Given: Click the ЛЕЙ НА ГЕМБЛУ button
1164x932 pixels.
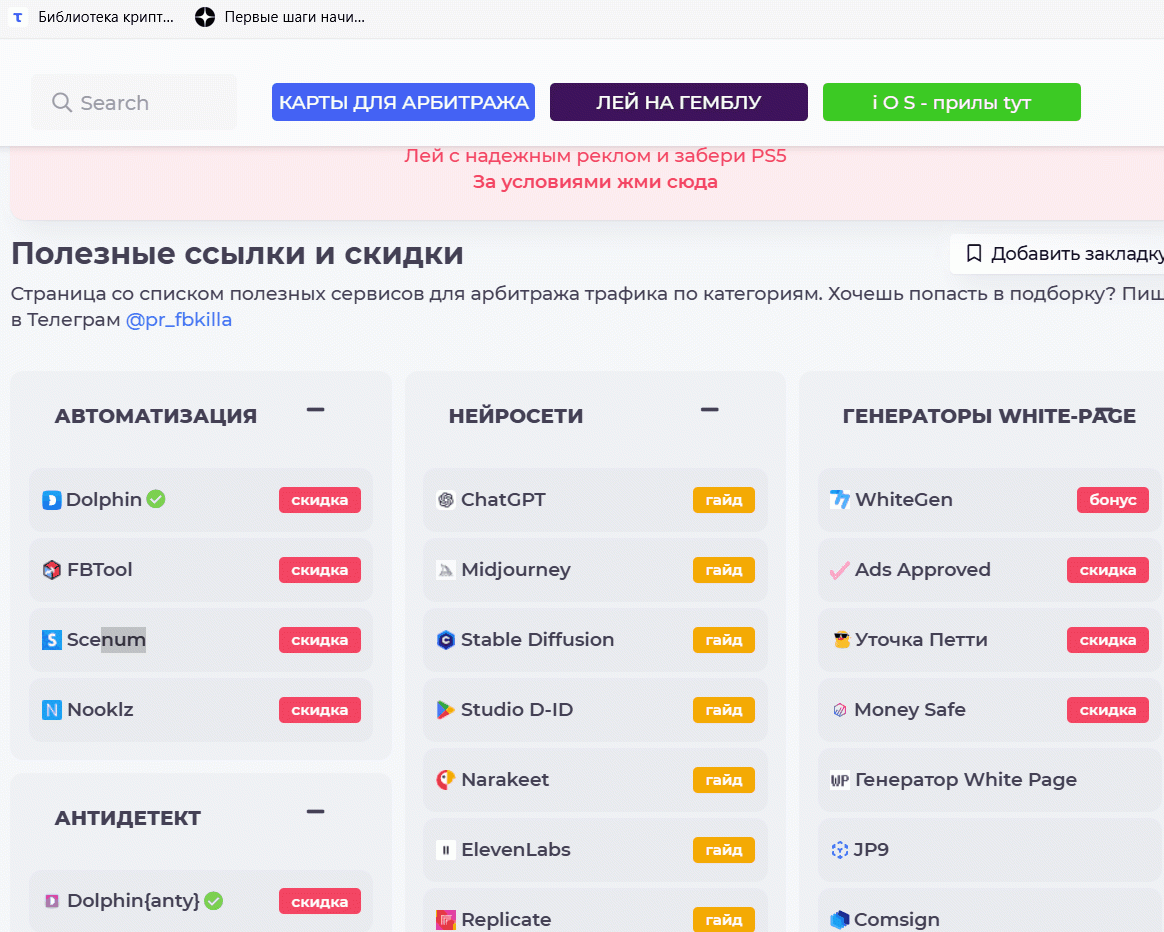Looking at the screenshot, I should [x=679, y=102].
